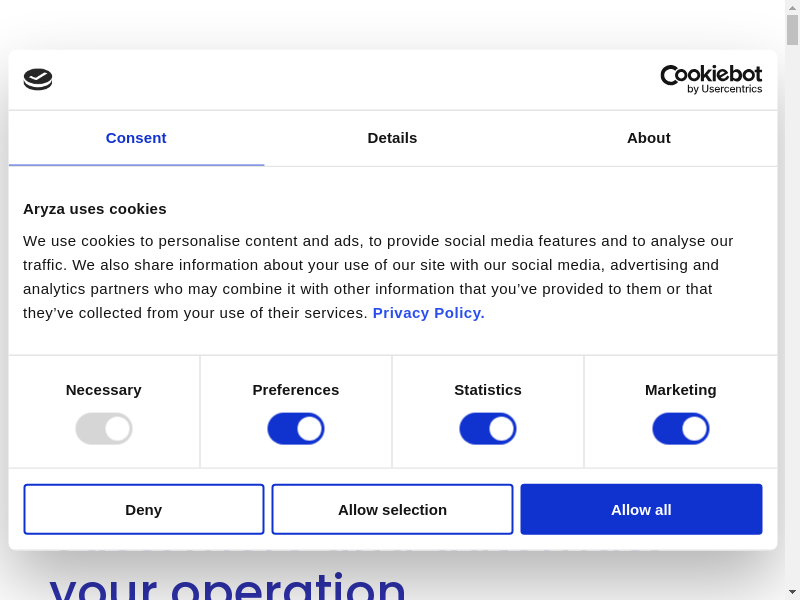
Task: Click the Necessary category label
Action: tap(104, 390)
